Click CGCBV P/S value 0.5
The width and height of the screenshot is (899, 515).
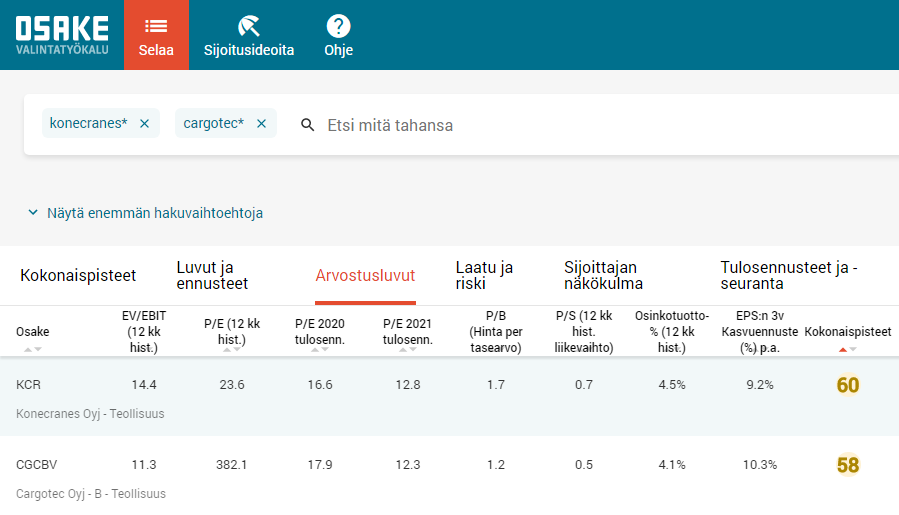[584, 465]
